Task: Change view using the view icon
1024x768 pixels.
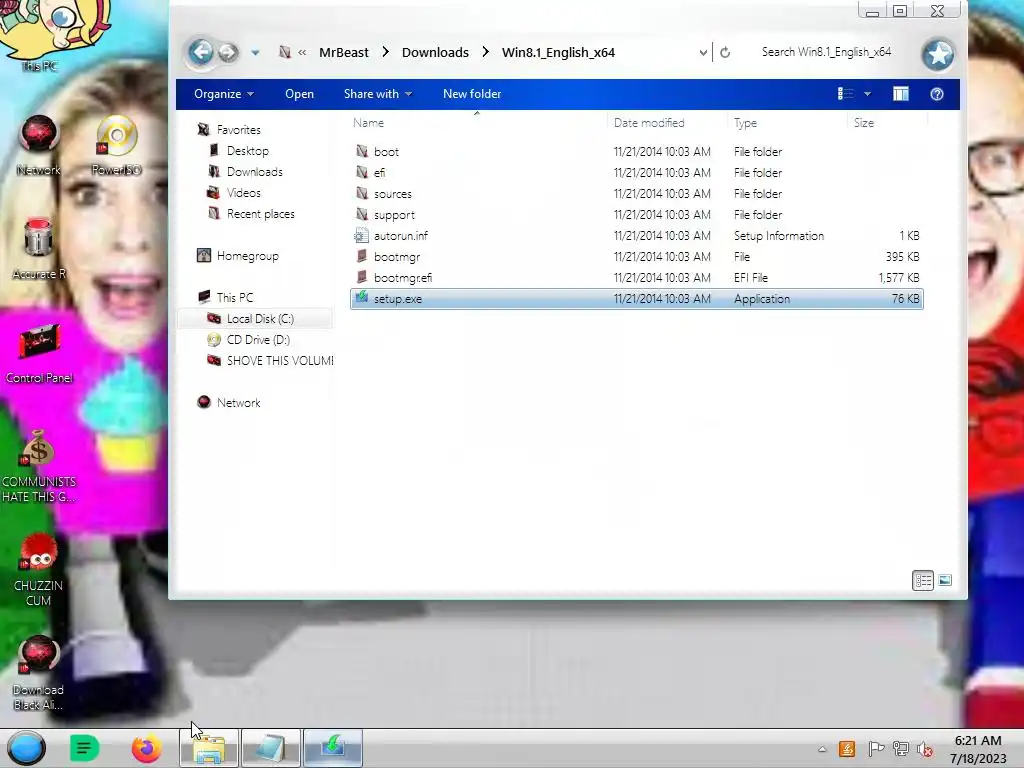Action: pos(845,93)
